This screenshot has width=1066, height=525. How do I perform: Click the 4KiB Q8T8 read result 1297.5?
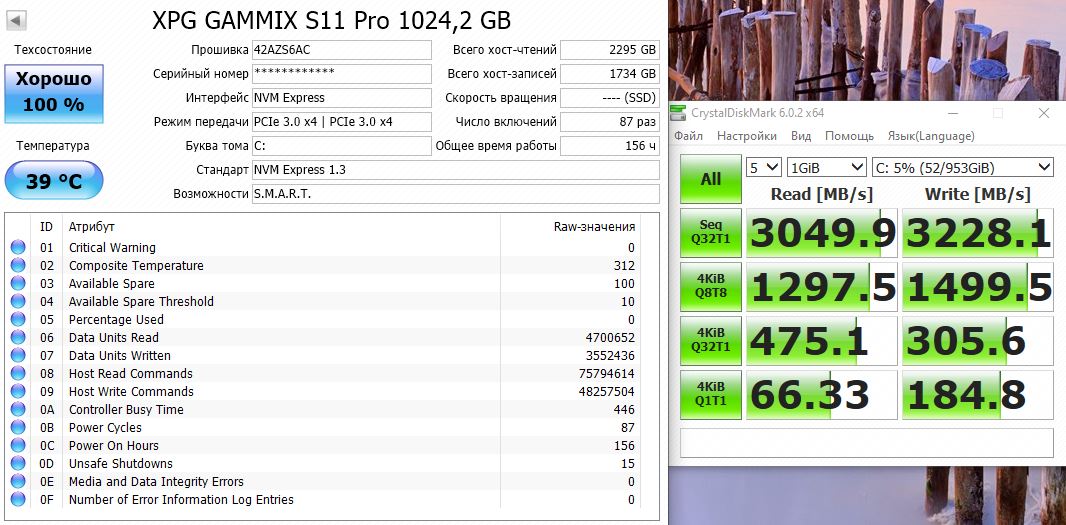822,287
